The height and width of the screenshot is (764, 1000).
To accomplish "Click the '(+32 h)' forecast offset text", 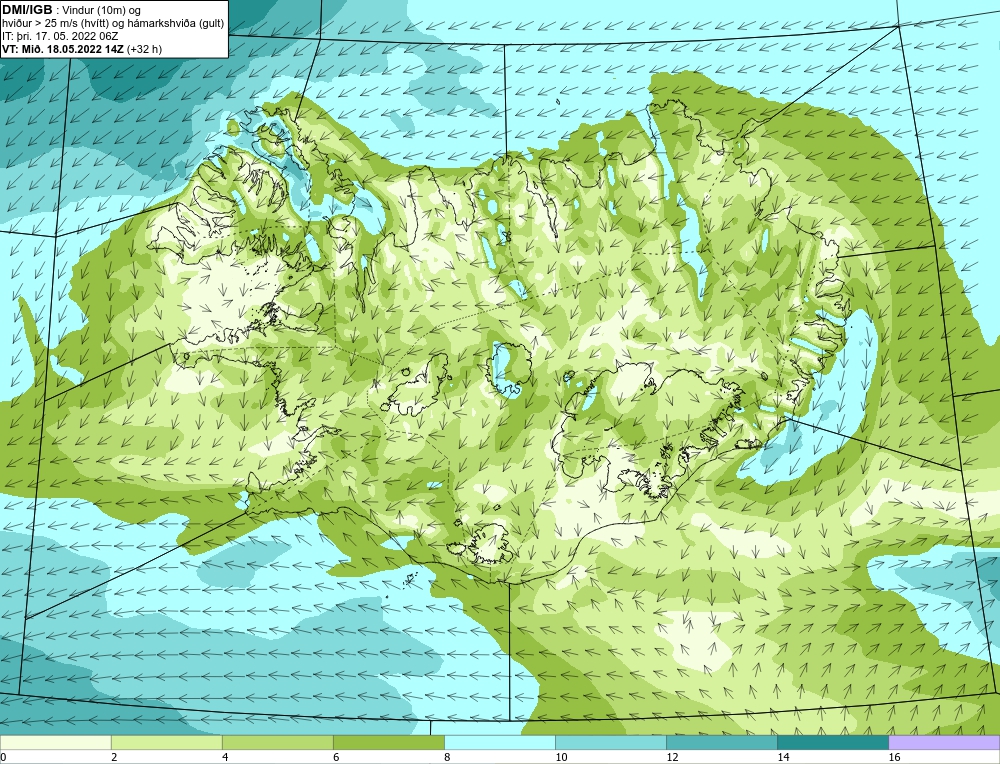I will point(144,49).
